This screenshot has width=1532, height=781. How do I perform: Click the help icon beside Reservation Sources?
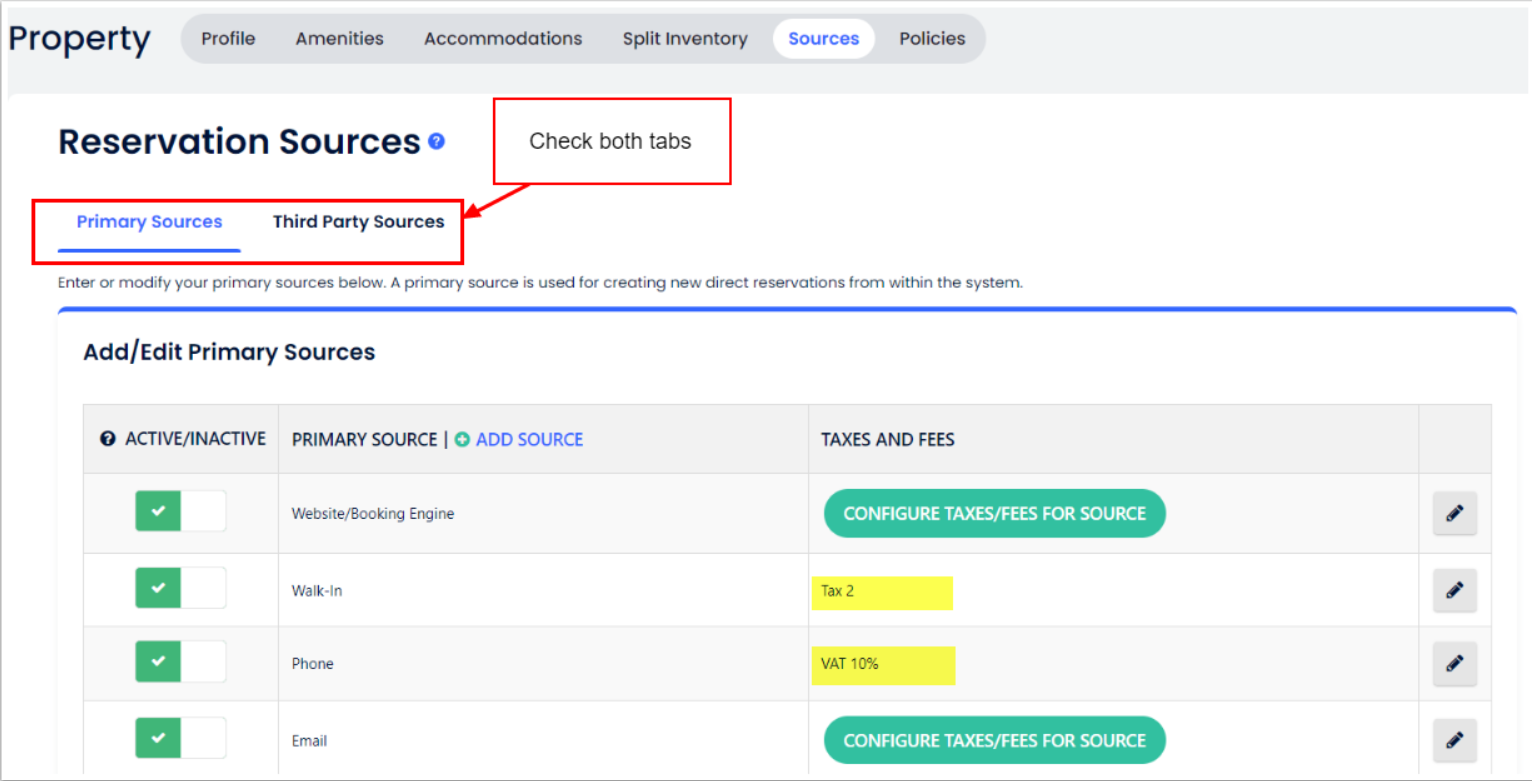436,142
